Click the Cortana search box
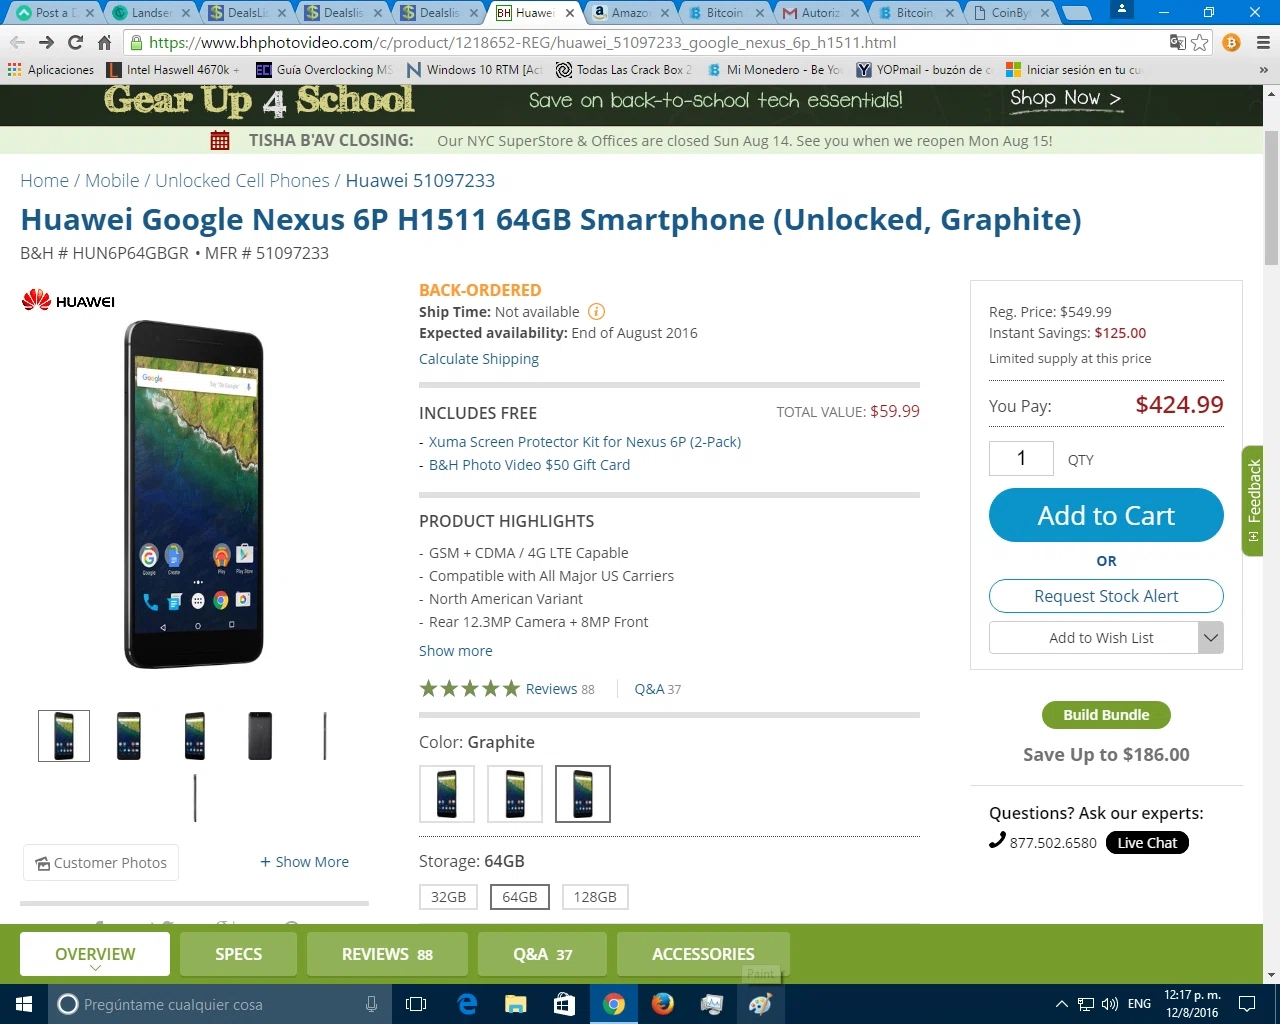 (218, 1004)
